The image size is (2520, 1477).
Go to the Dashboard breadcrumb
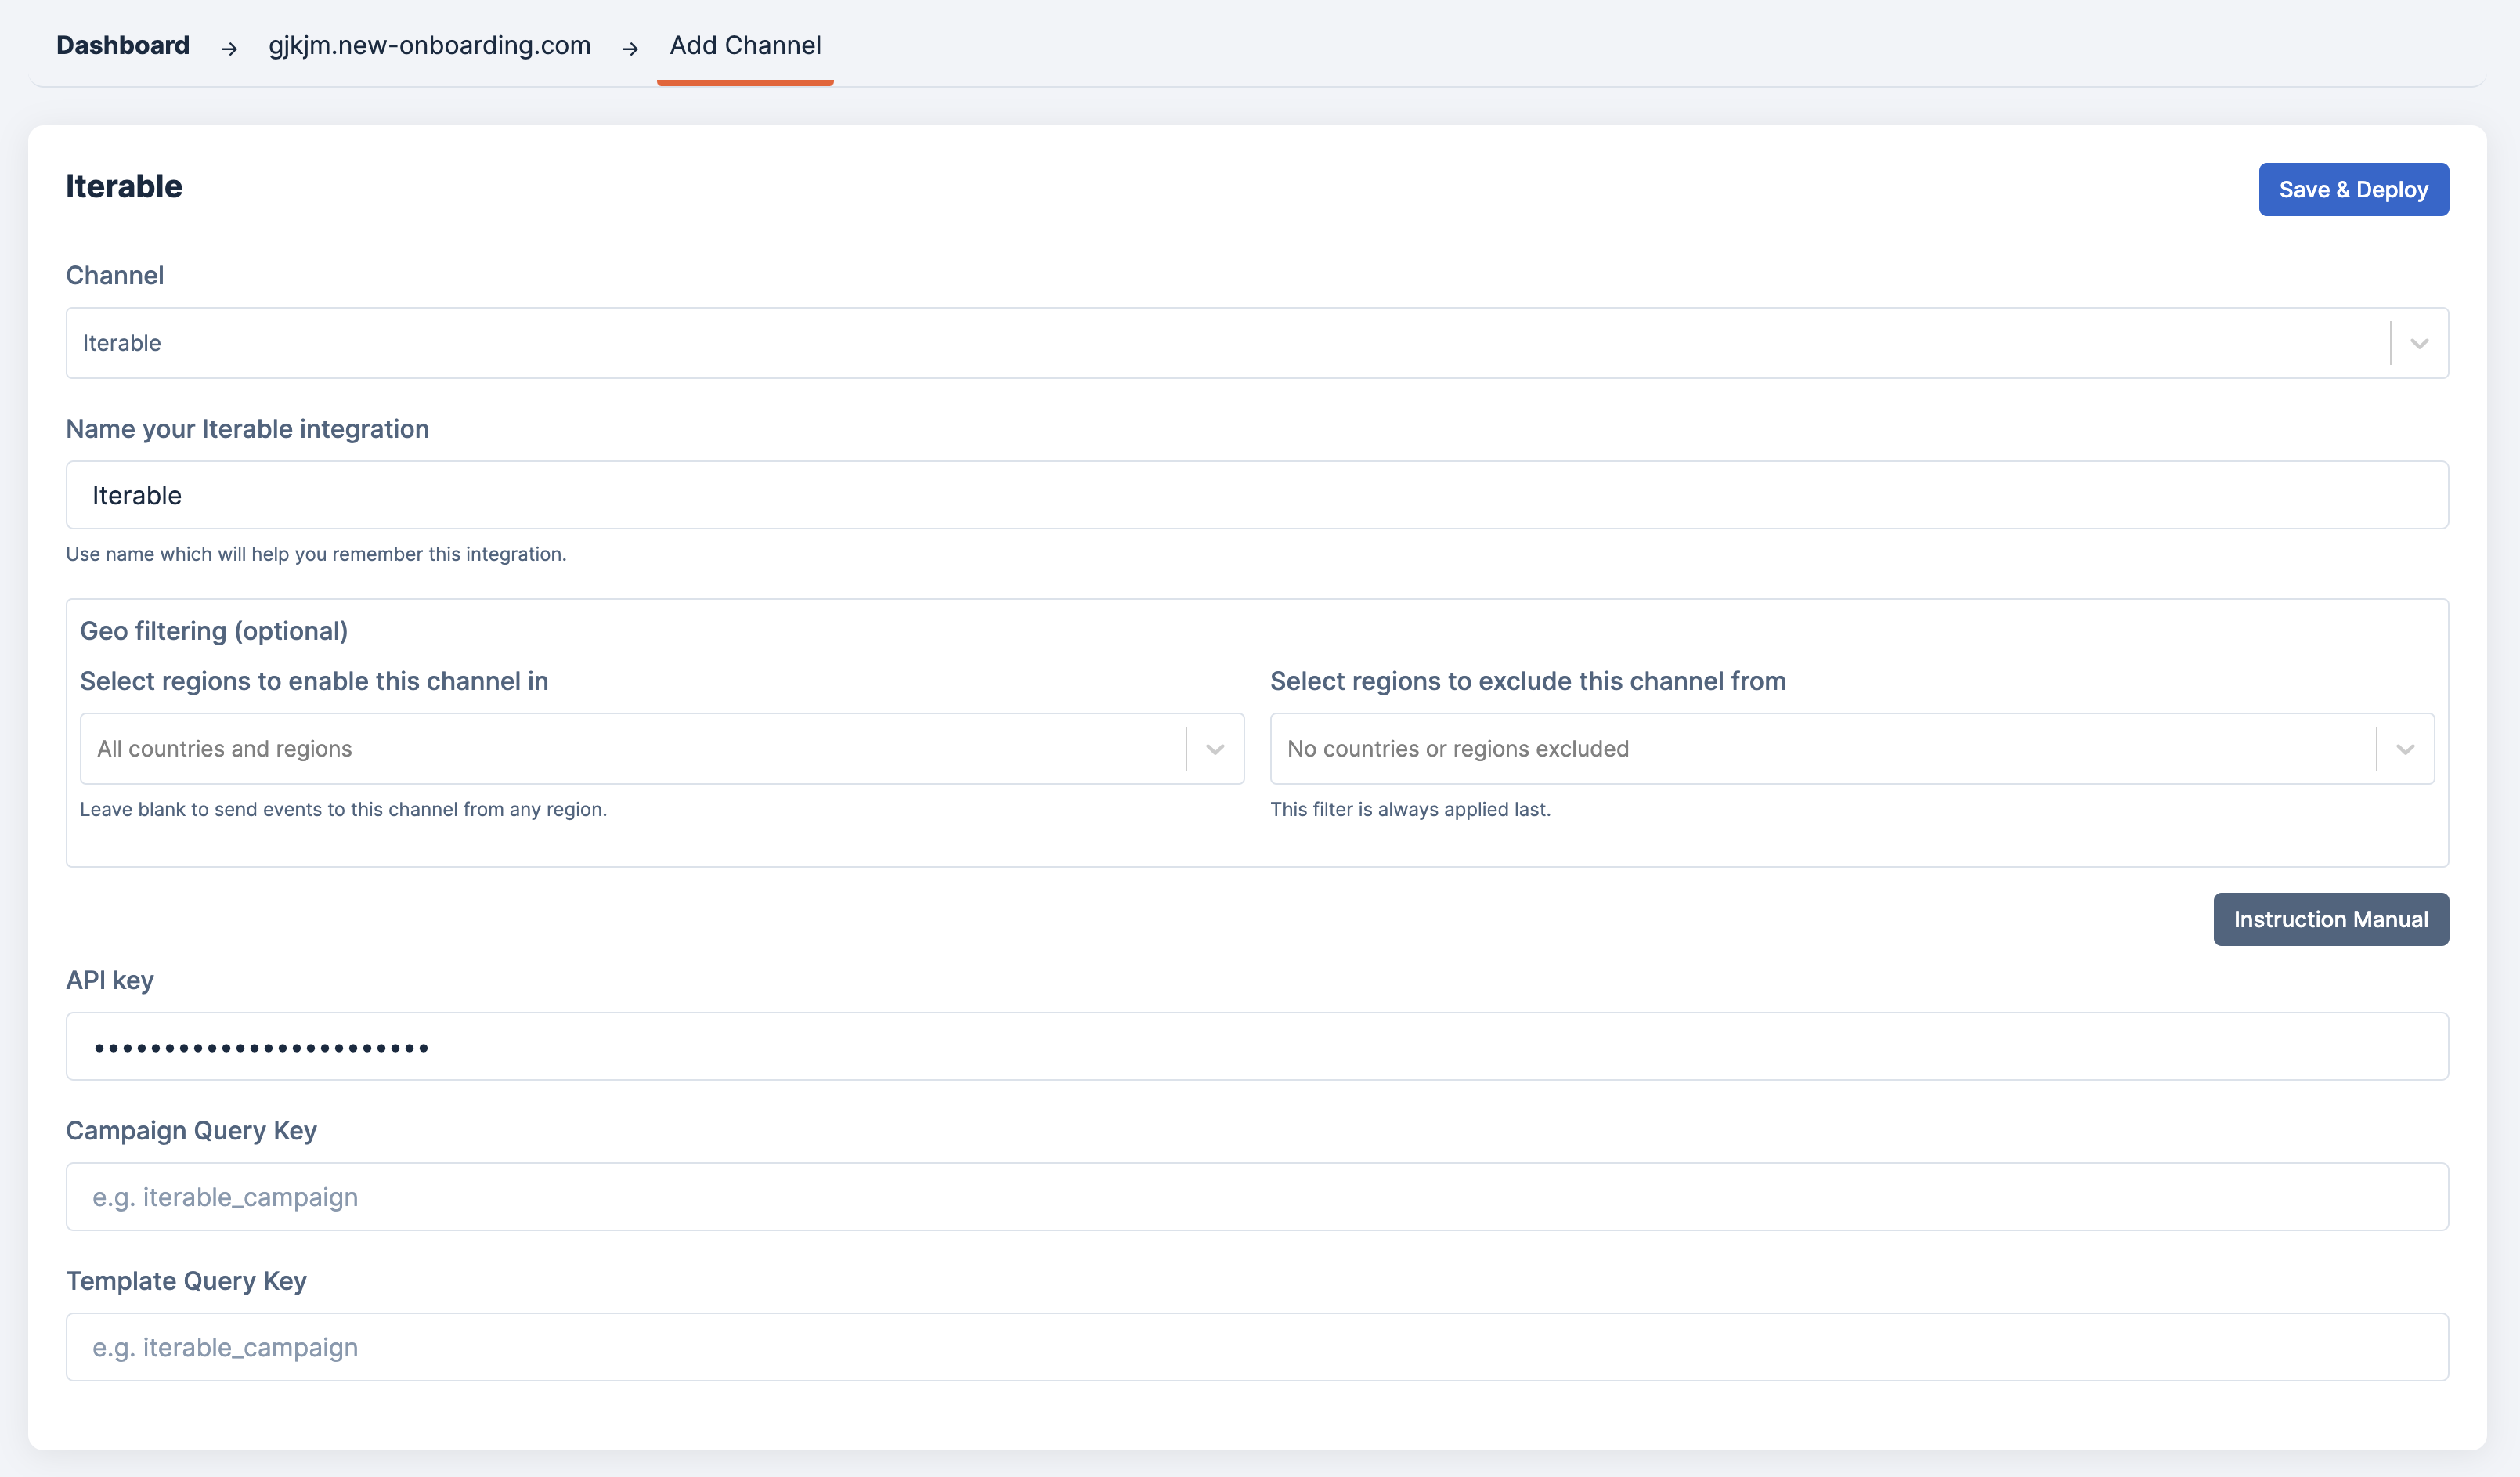click(123, 45)
